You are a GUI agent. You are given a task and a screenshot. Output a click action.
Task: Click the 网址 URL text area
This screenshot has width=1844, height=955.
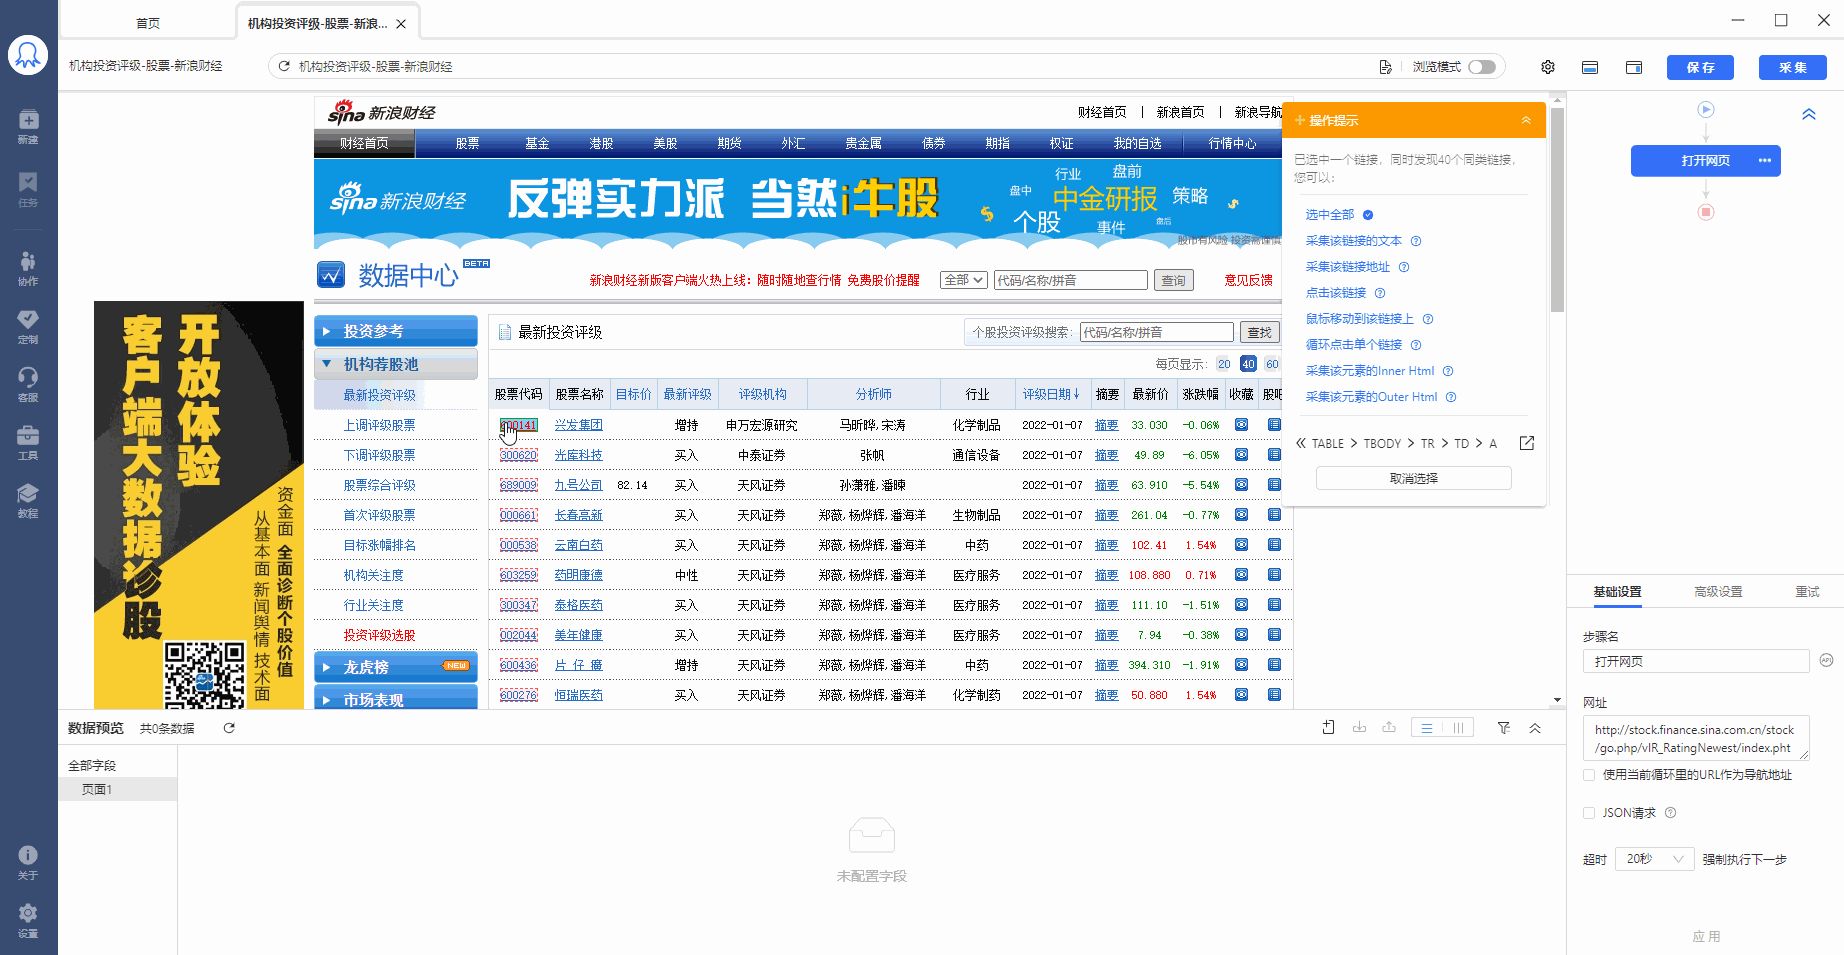point(1696,738)
